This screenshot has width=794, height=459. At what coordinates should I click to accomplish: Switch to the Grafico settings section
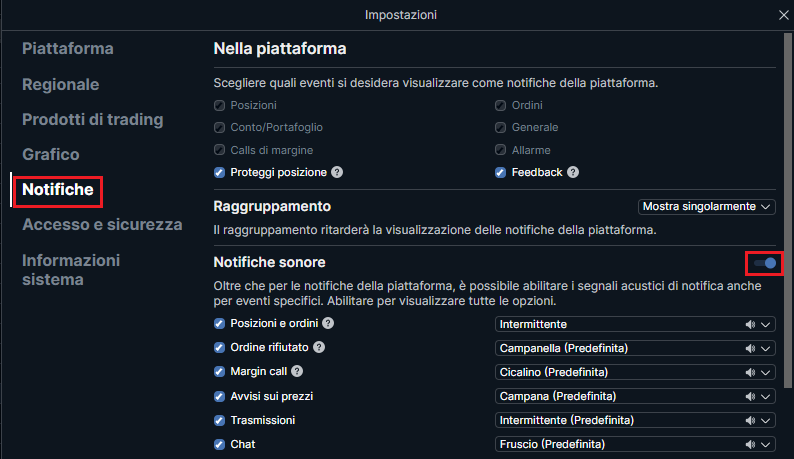[x=51, y=155]
